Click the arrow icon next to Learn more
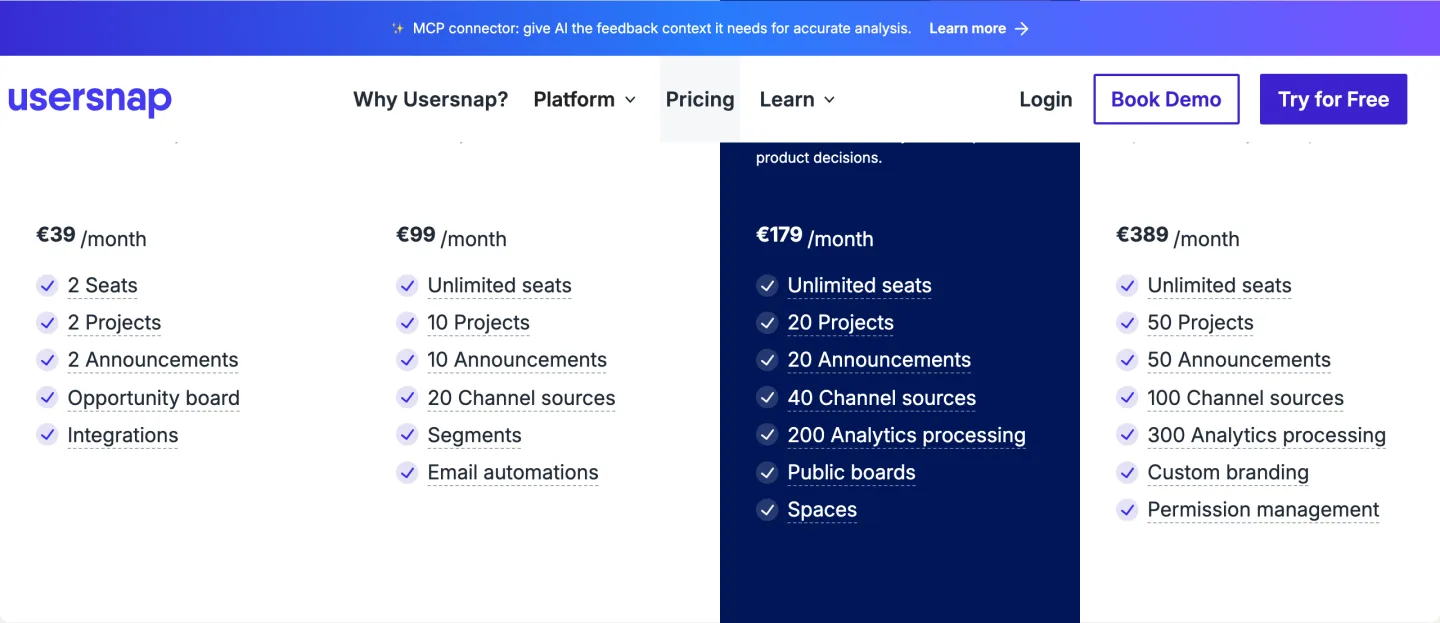This screenshot has width=1440, height=623. (x=1021, y=28)
